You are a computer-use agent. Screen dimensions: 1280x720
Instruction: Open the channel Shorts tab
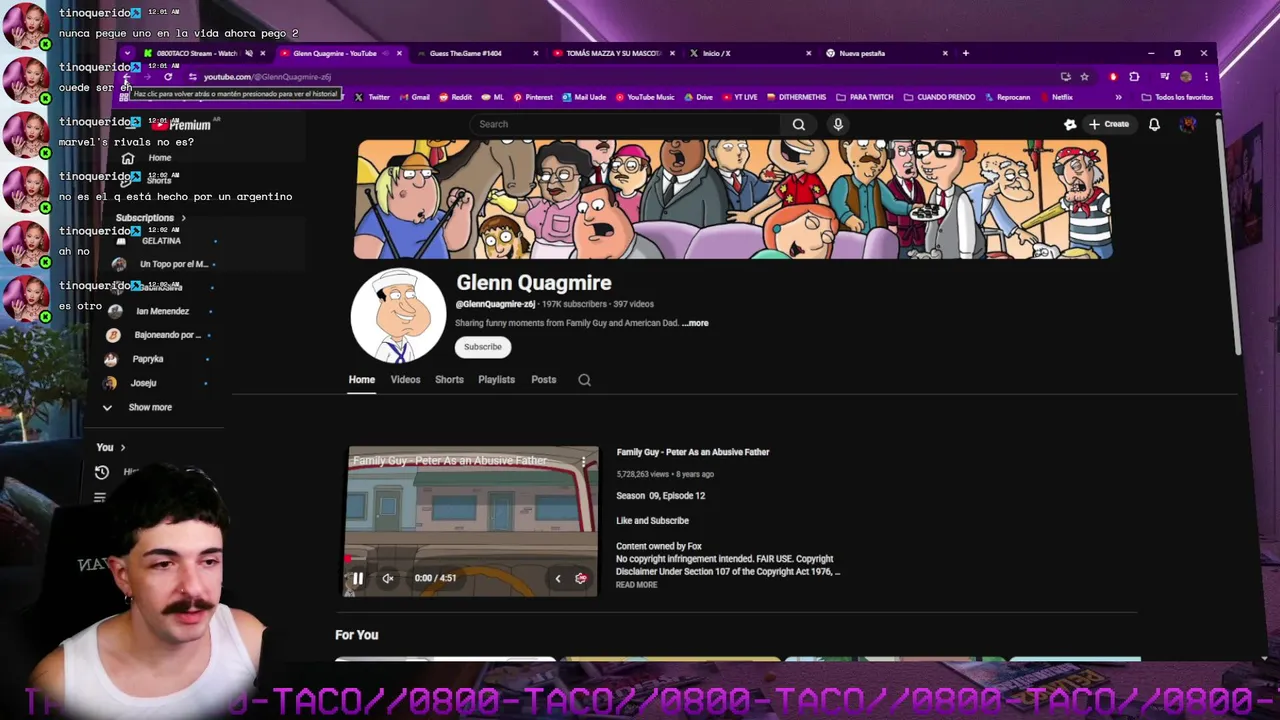coord(449,380)
